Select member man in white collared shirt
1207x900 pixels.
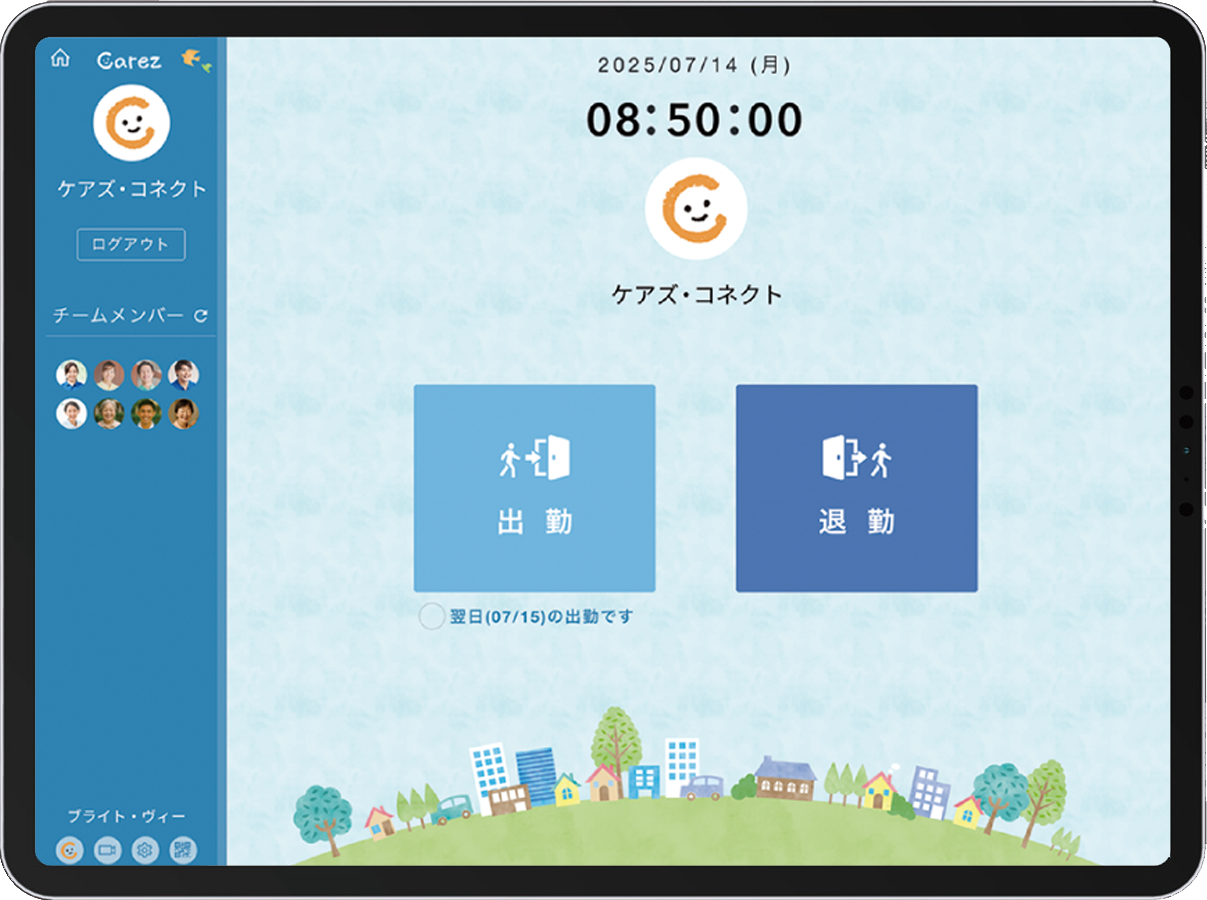pos(146,413)
